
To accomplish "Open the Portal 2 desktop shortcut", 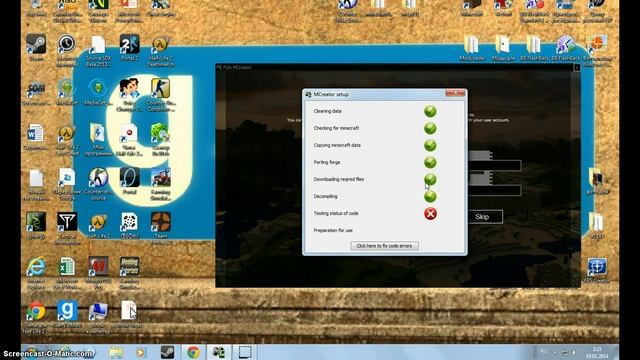I will [129, 48].
